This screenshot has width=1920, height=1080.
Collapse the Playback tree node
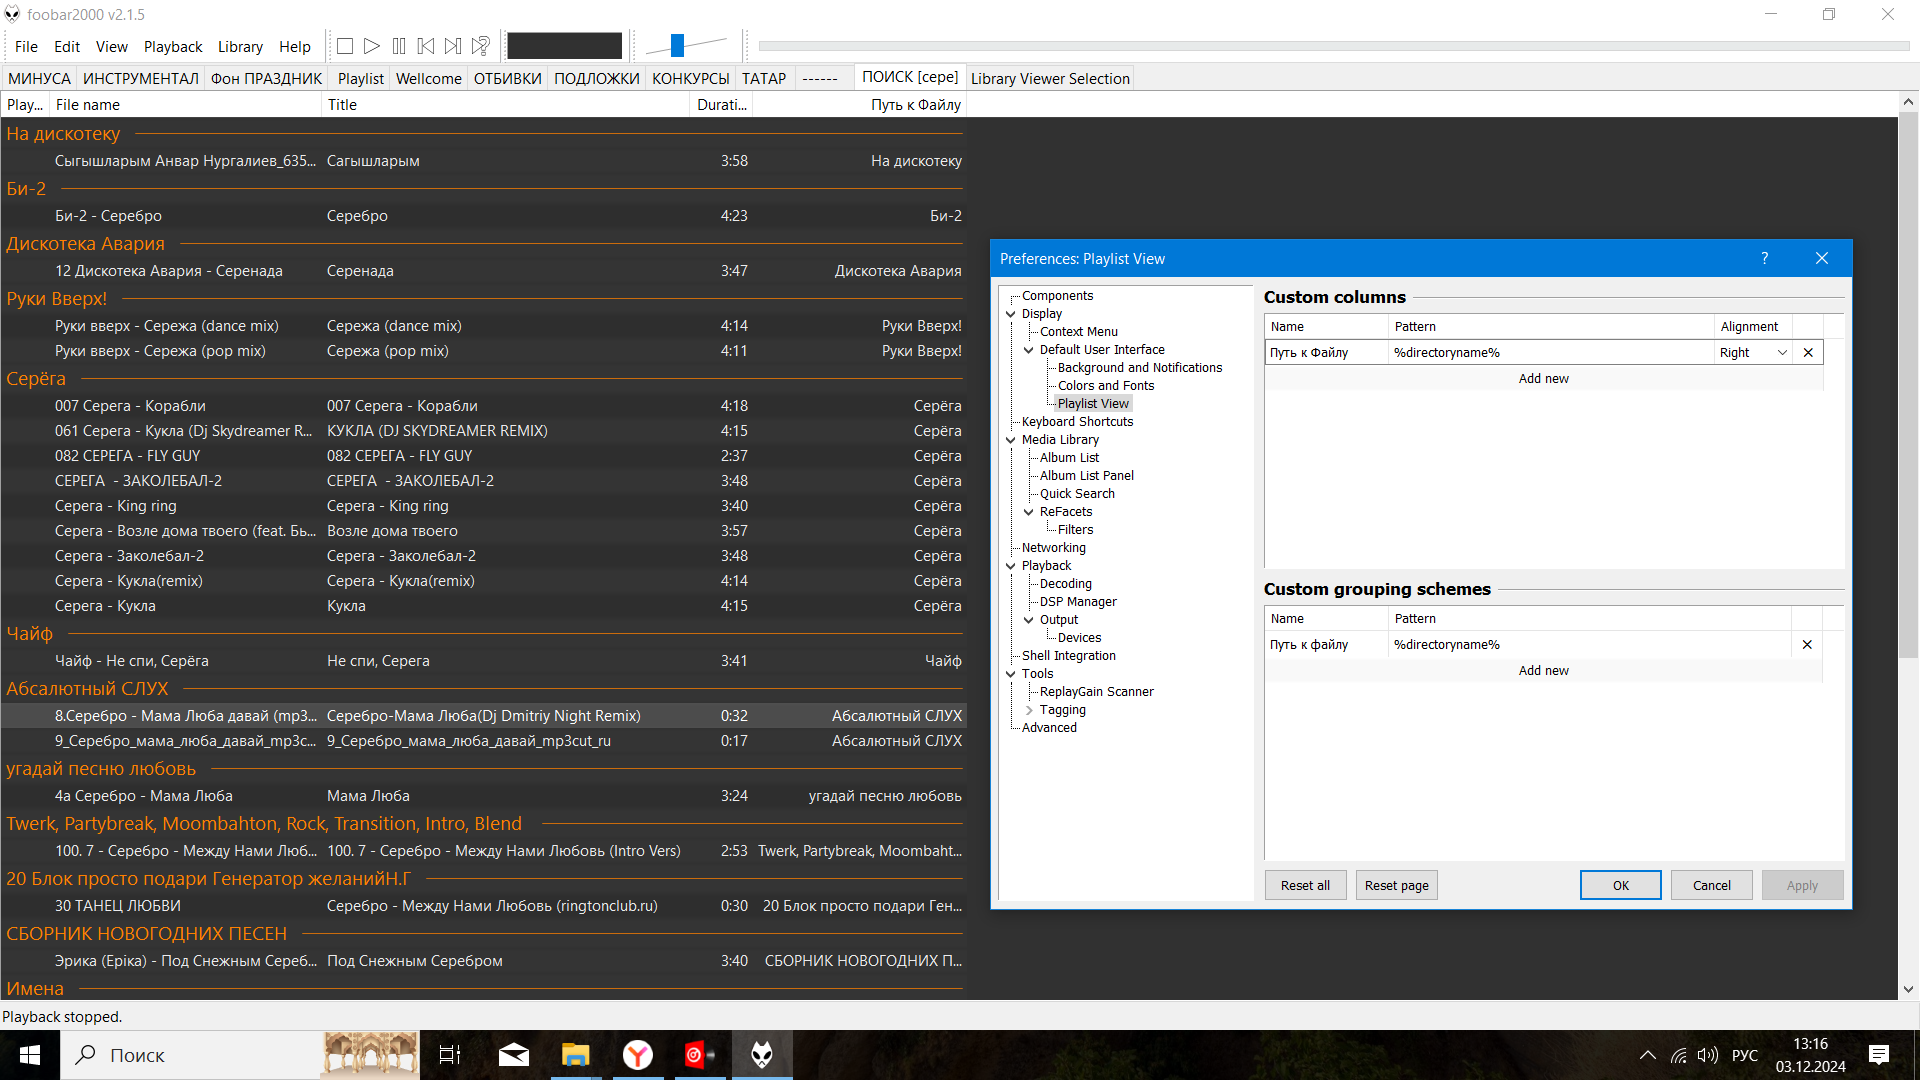point(1011,566)
